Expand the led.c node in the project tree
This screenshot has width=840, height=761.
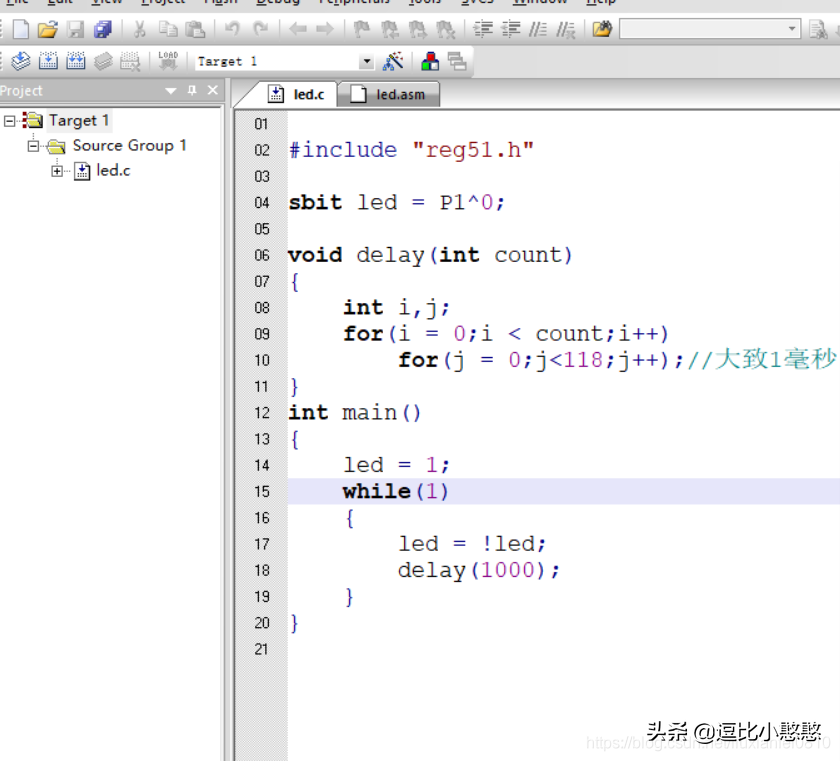pos(57,171)
